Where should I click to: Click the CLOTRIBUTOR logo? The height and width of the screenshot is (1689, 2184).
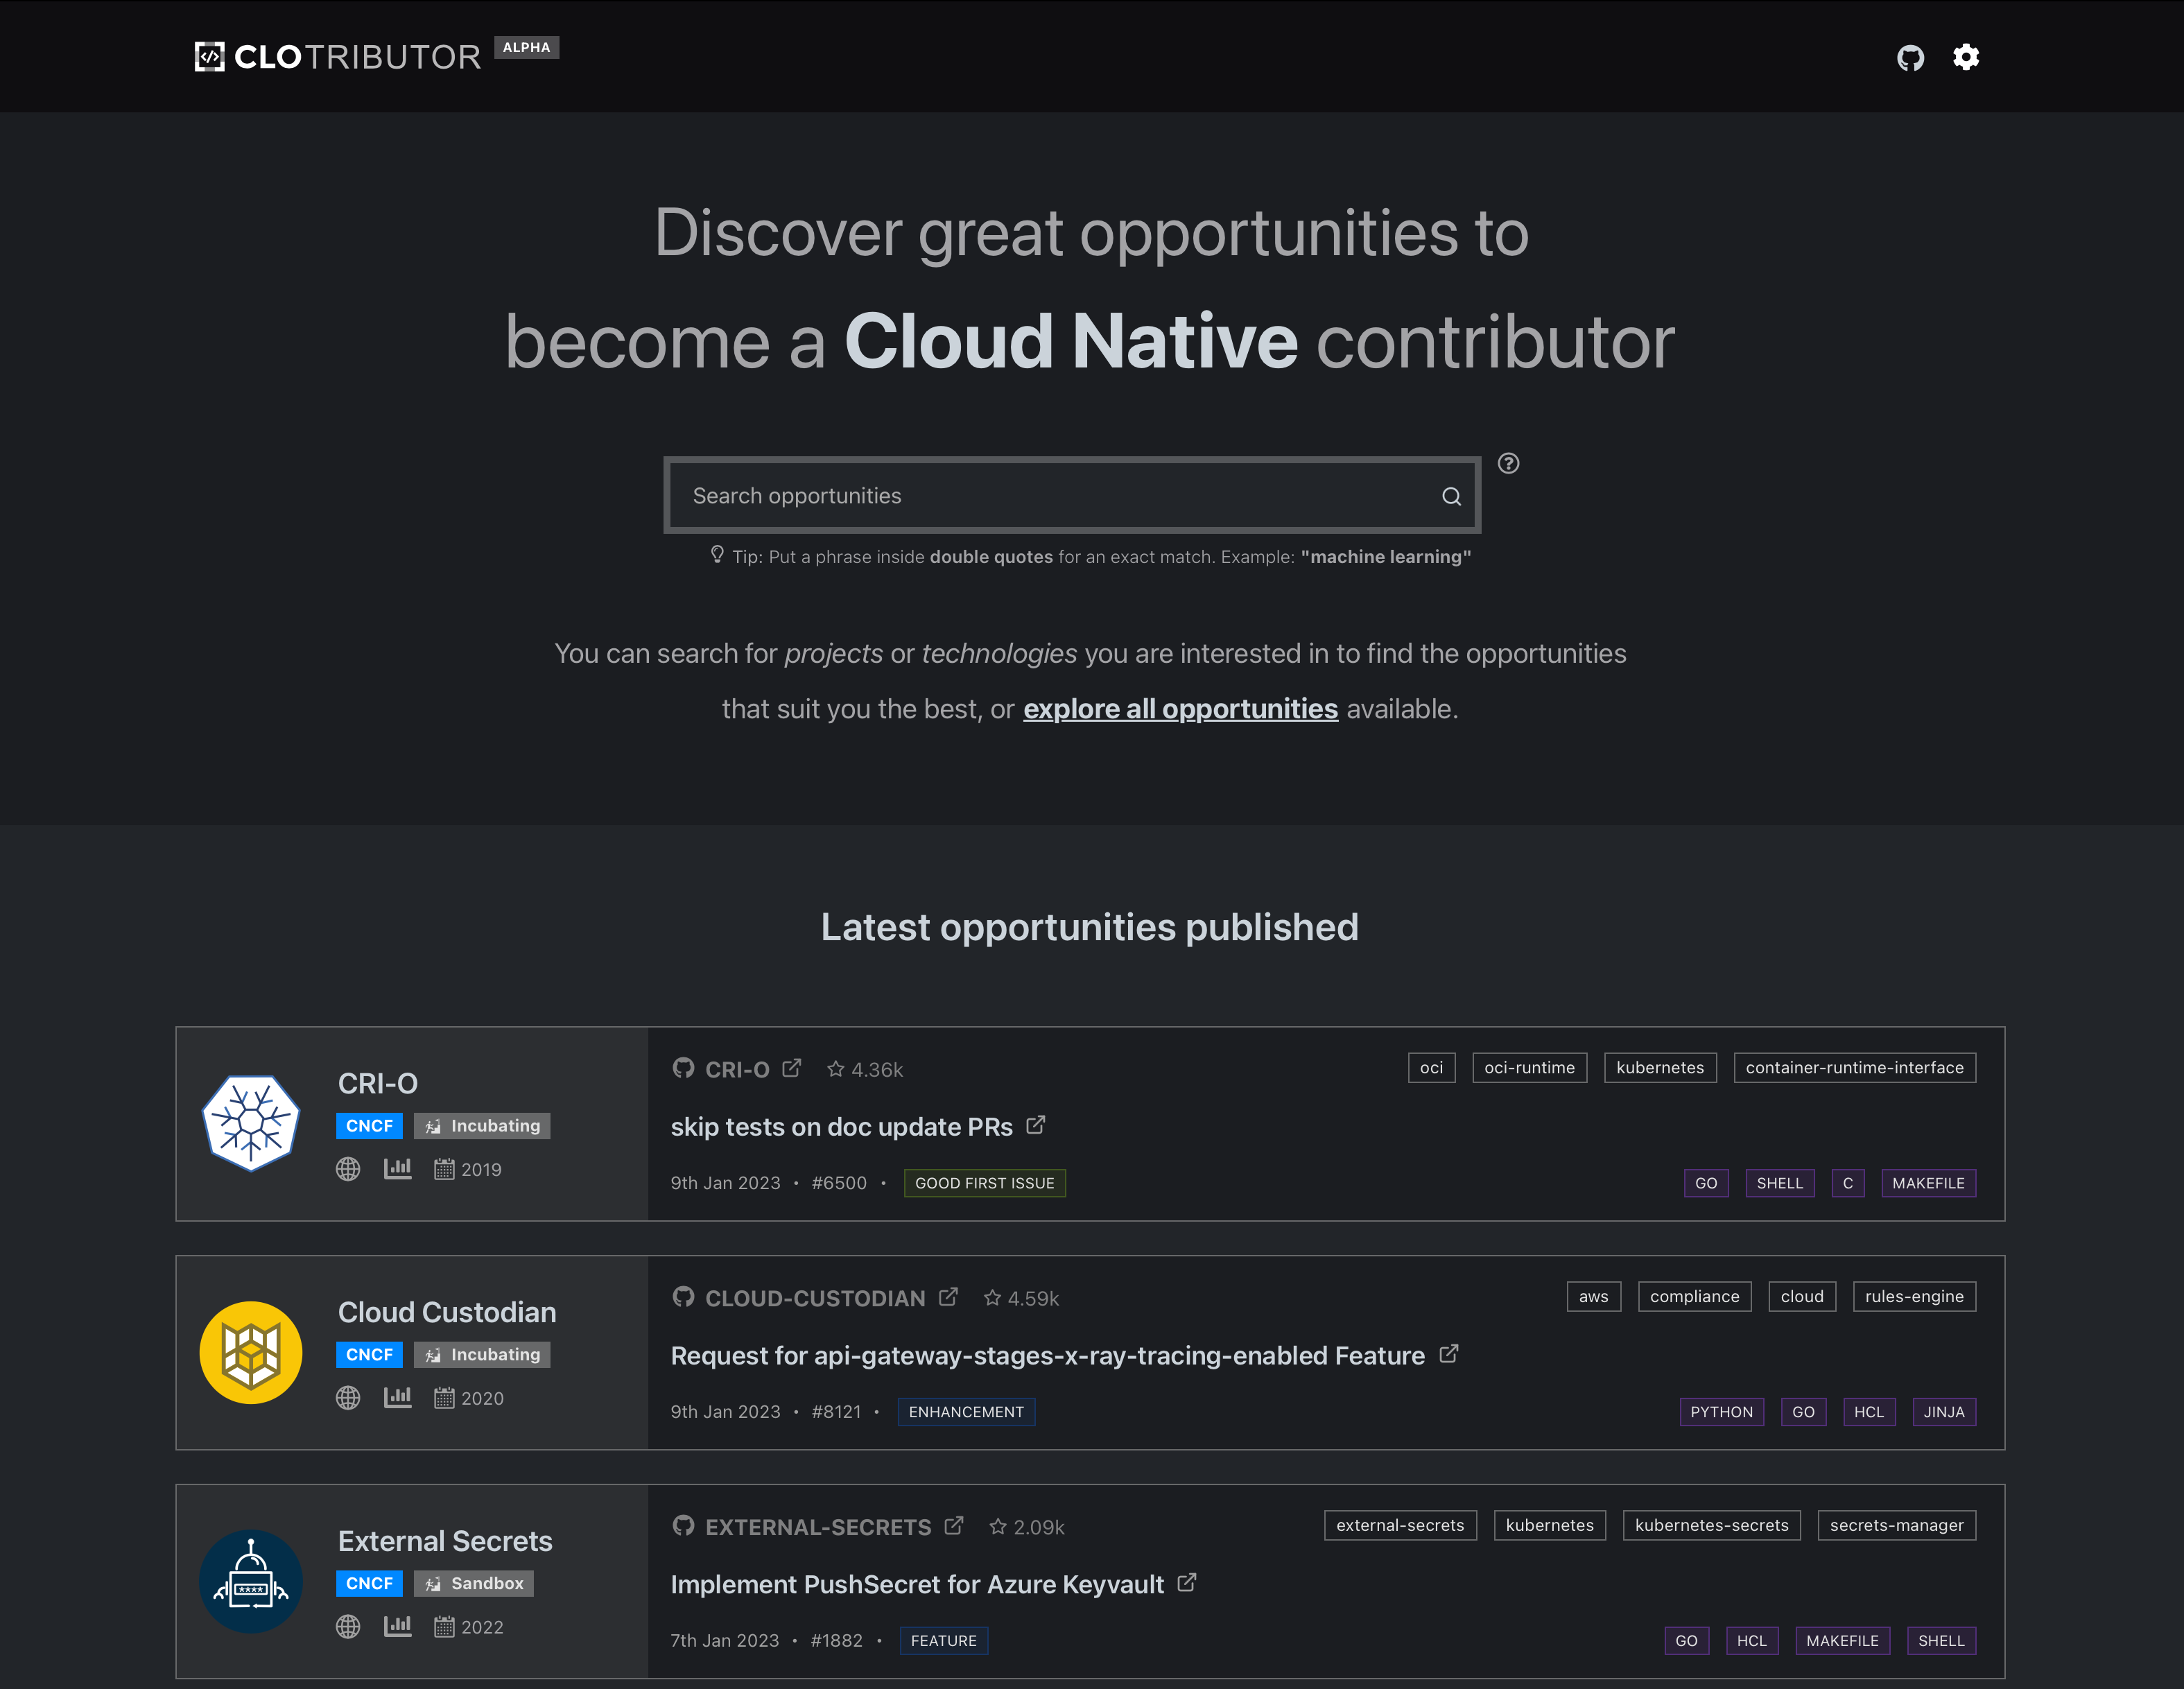pos(338,57)
